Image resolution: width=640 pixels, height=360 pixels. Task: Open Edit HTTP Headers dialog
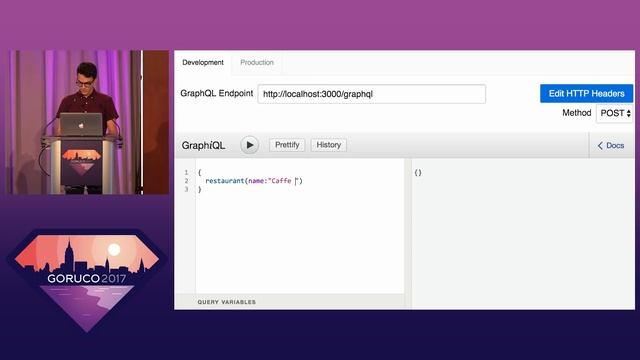587,93
